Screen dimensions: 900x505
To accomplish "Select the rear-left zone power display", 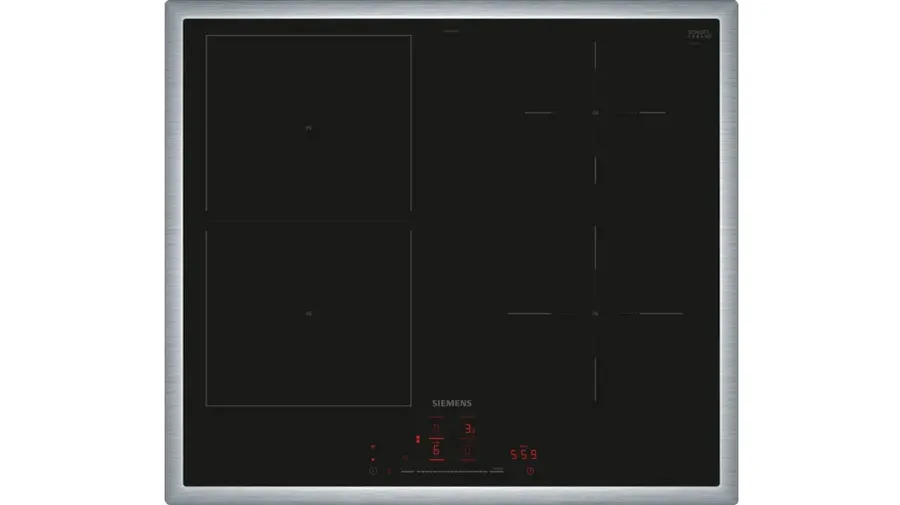I will 436,429.
